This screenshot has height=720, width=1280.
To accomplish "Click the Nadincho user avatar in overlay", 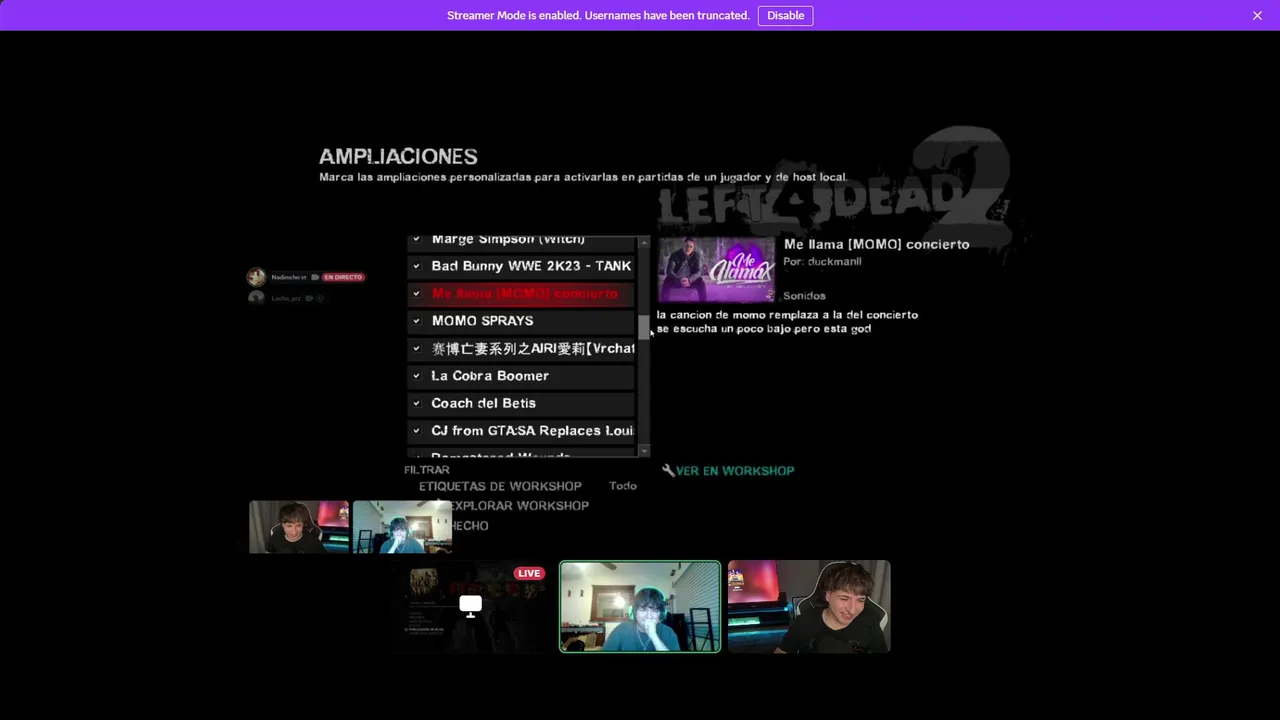I will [x=256, y=277].
